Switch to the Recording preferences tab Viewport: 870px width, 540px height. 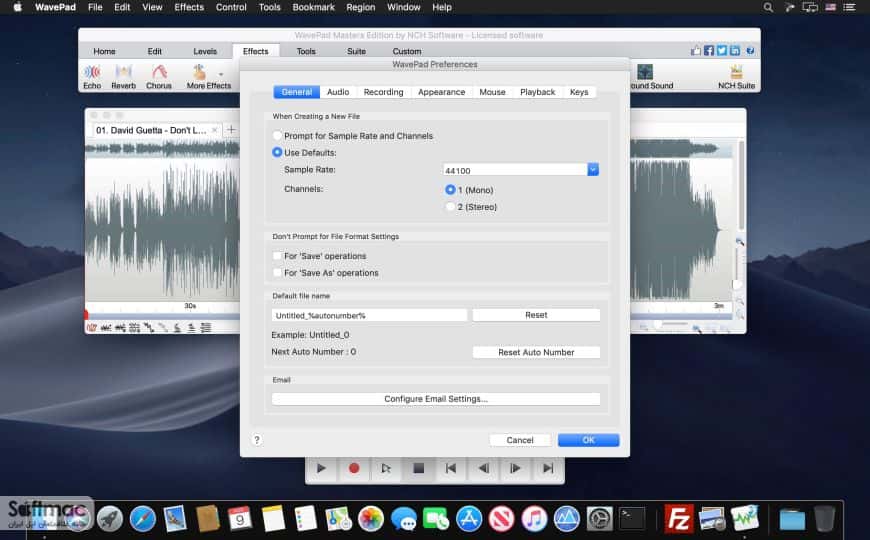pyautogui.click(x=383, y=92)
